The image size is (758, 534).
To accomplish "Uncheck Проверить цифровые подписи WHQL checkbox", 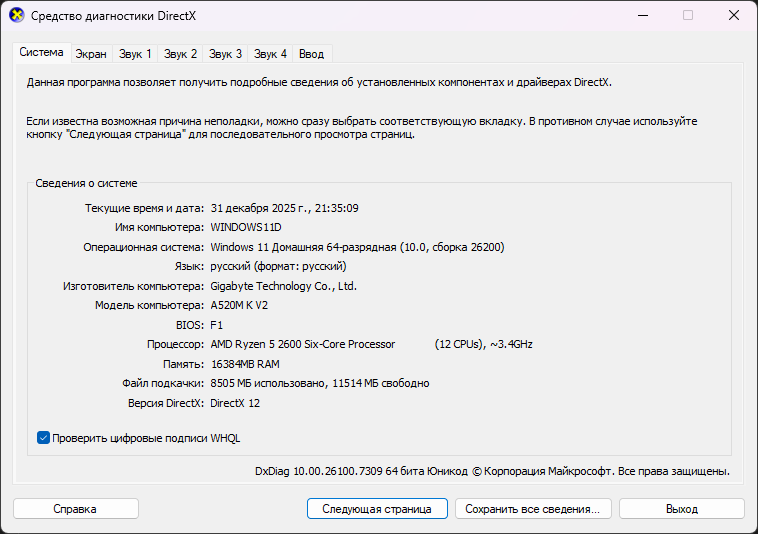I will [43, 438].
